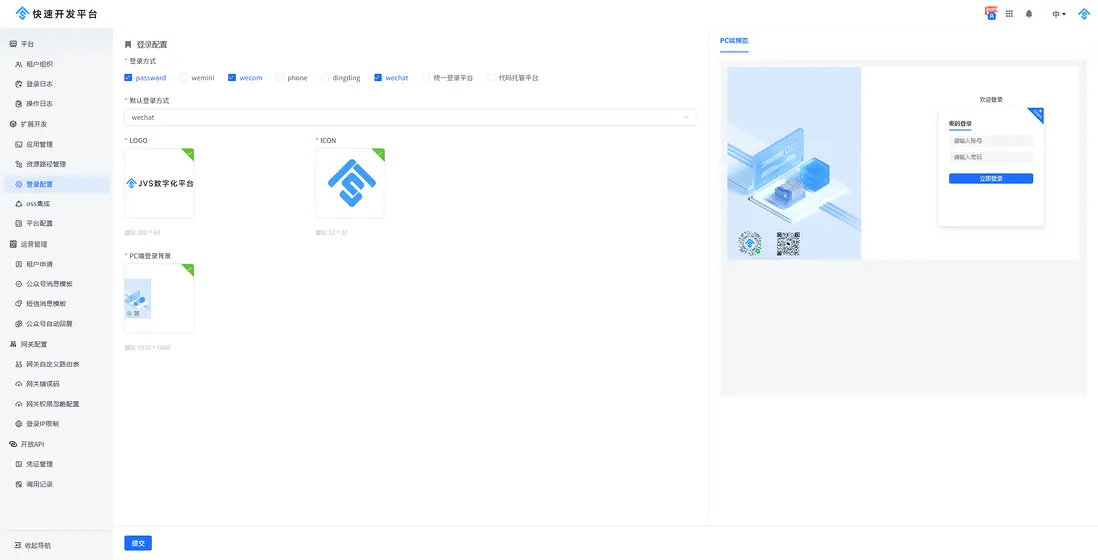The height and width of the screenshot is (560, 1098).
Task: Open 登录日志 via its sidebar icon
Action: (19, 84)
